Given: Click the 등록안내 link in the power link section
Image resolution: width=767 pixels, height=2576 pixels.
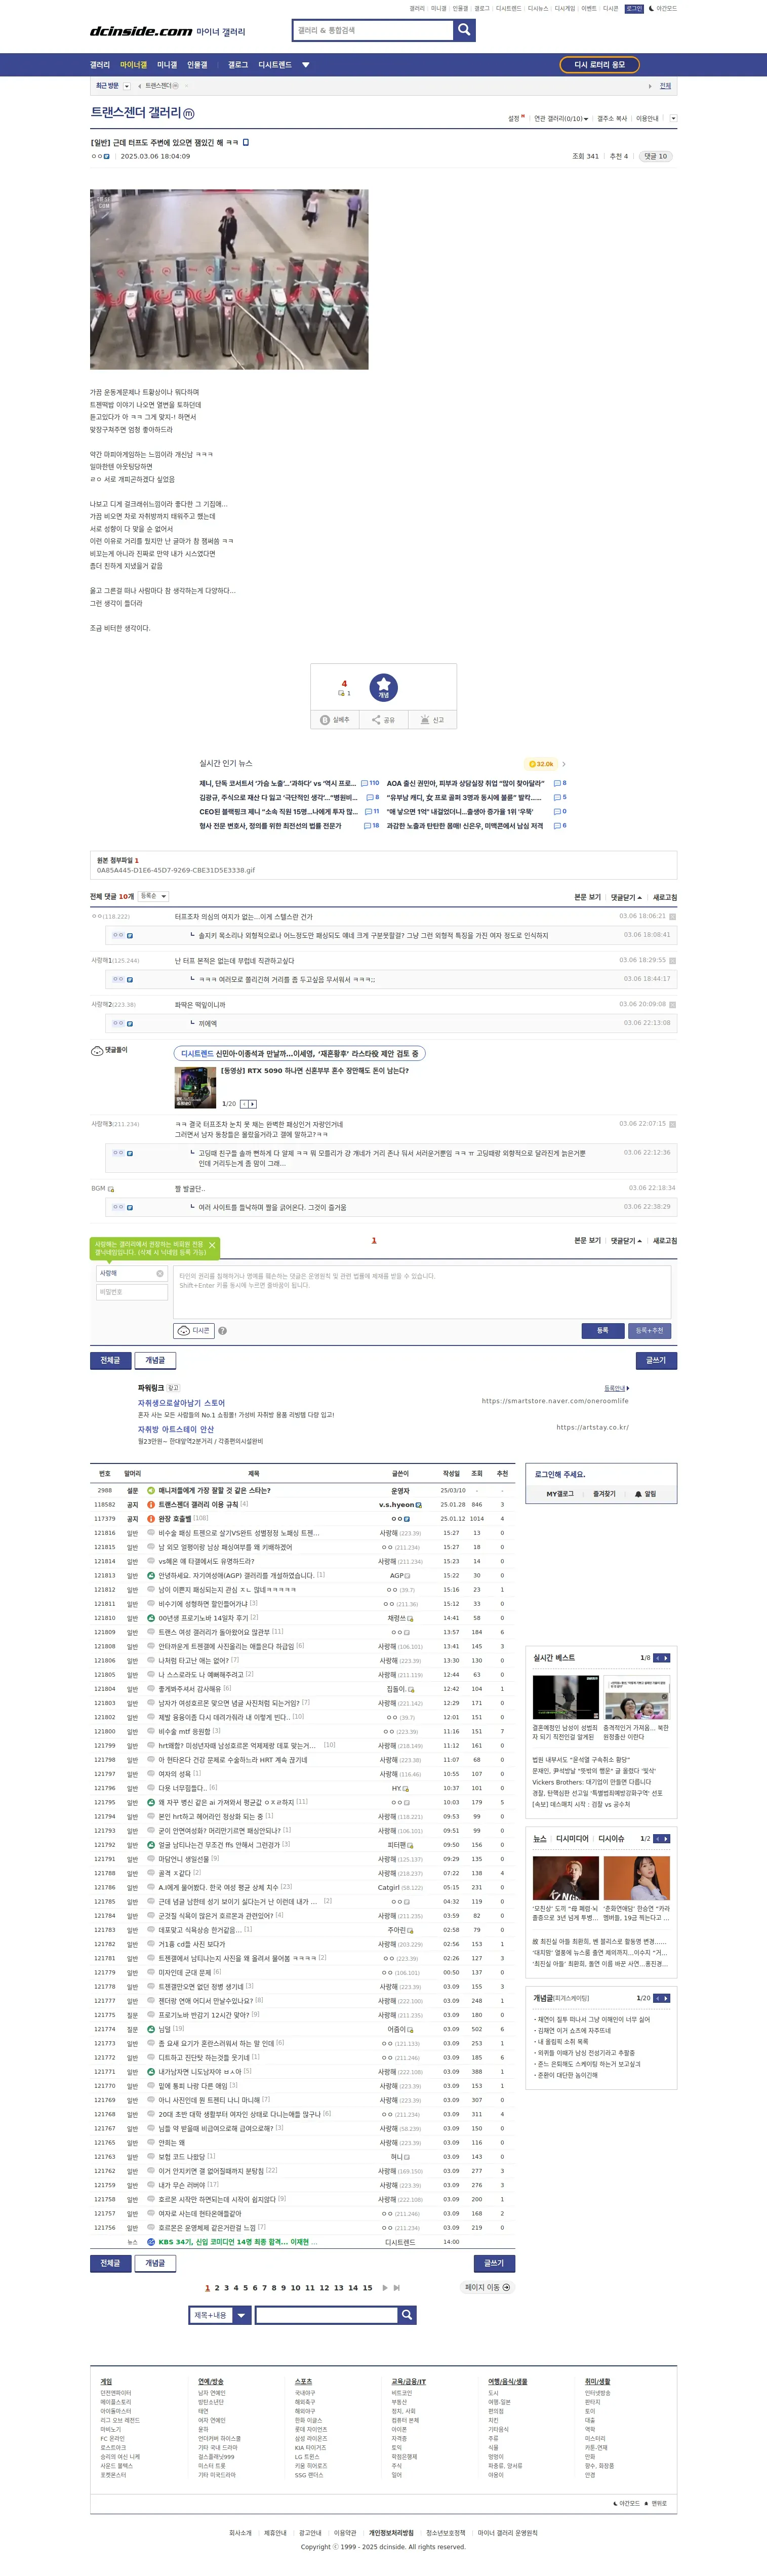Looking at the screenshot, I should (x=616, y=1388).
